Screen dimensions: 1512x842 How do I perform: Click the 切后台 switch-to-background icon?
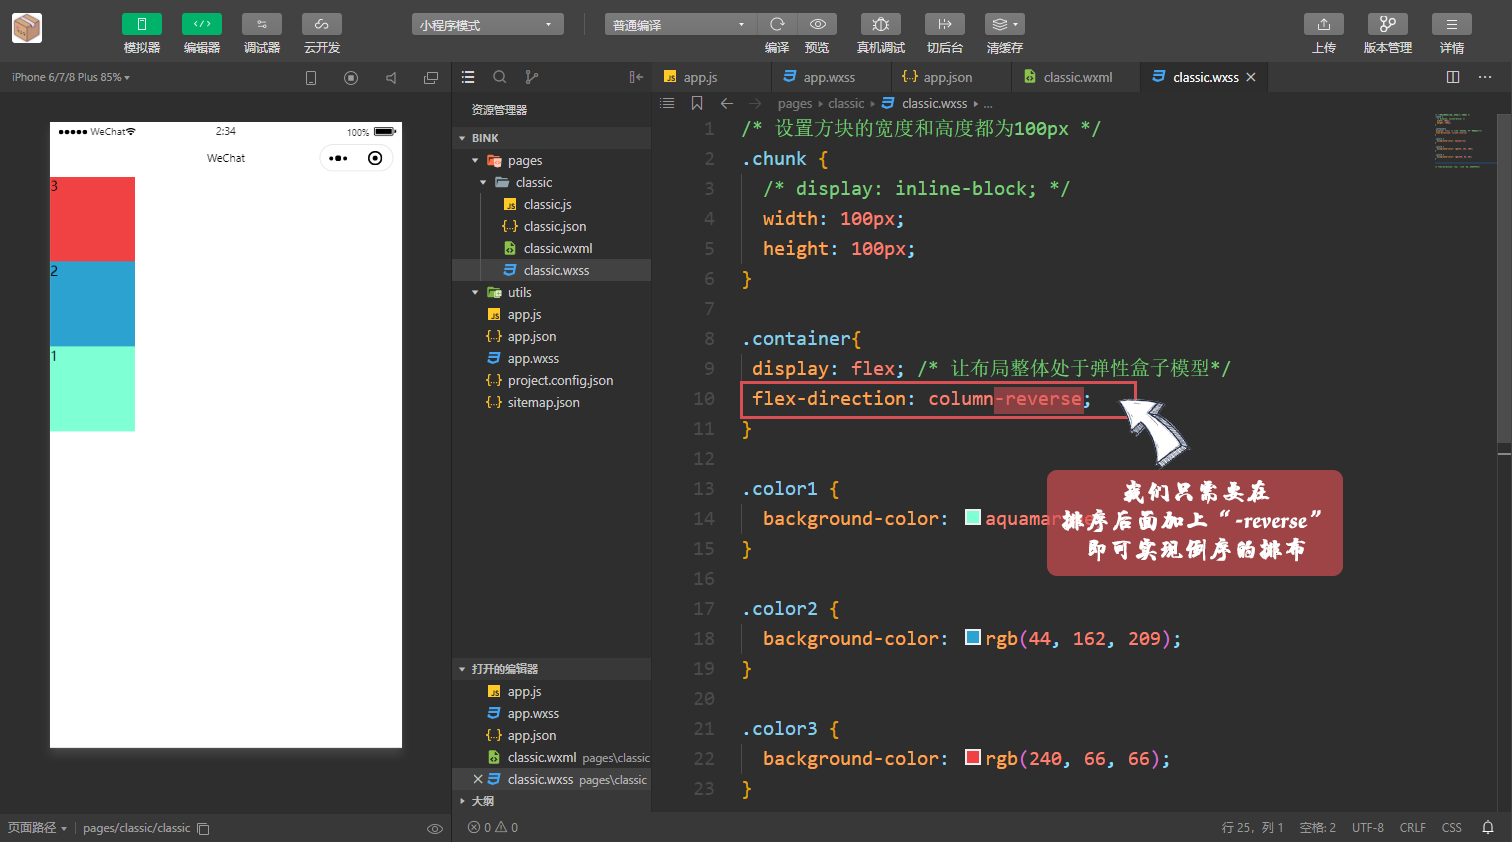click(944, 24)
